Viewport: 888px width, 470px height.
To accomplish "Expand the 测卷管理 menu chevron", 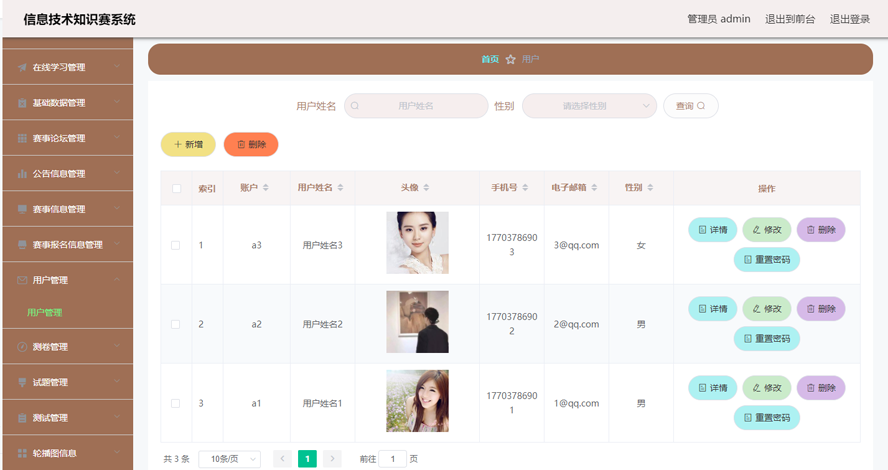I will pos(117,346).
